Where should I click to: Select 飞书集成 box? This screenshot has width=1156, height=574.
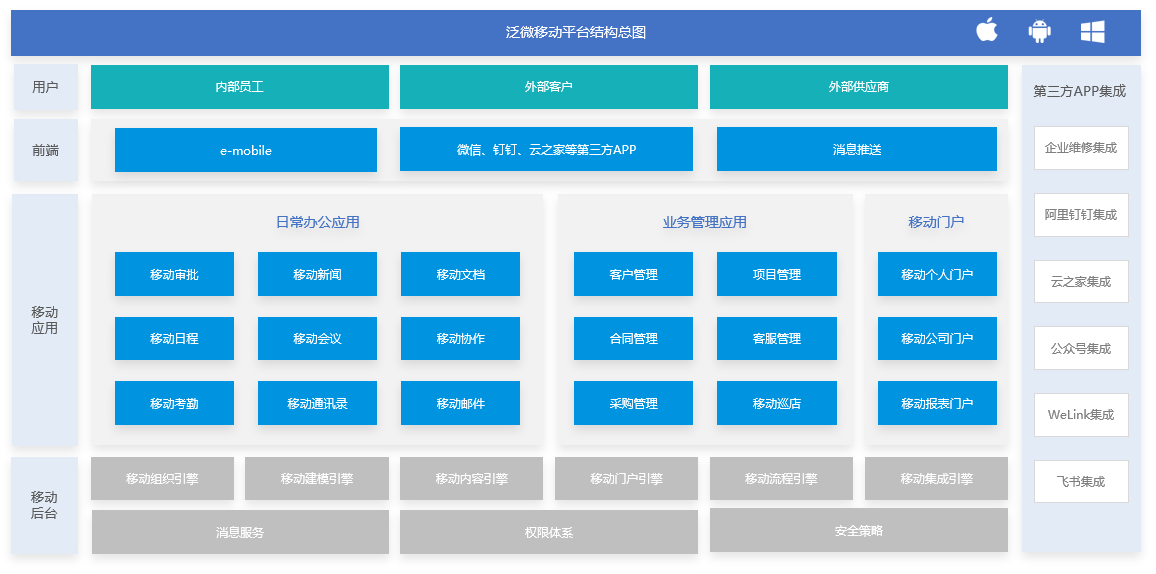[x=1081, y=482]
